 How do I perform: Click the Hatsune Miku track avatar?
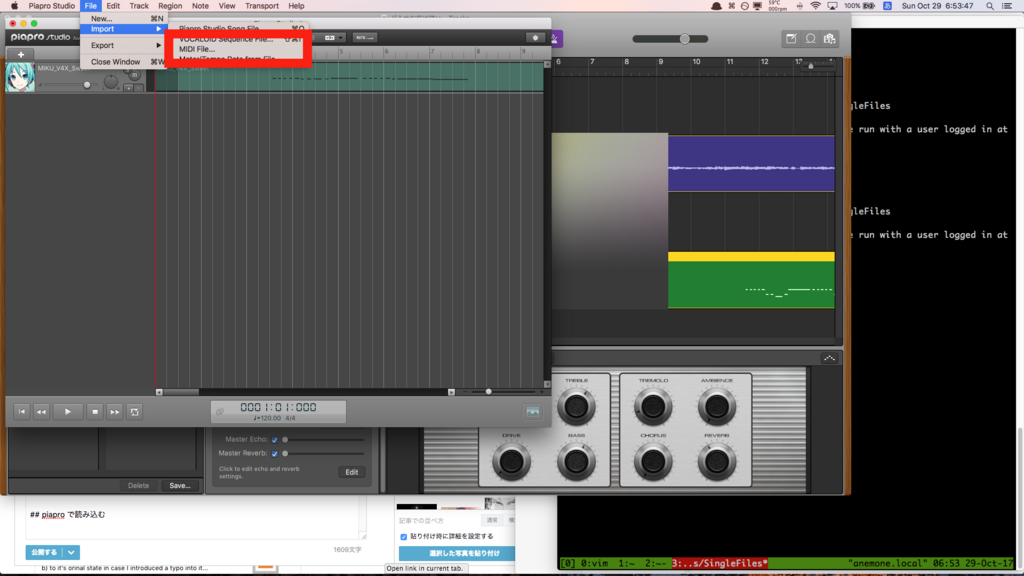coord(20,77)
